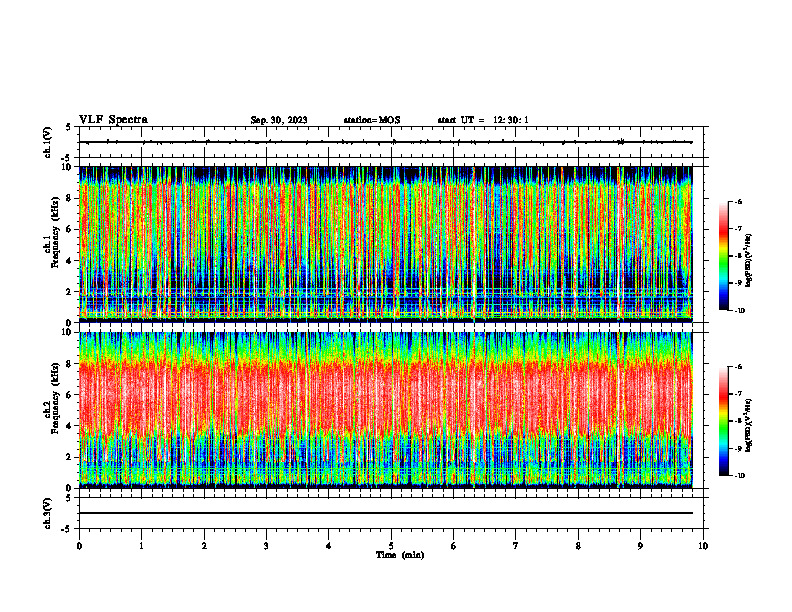
Task: Click time axis tick label "2"
Action: pos(204,546)
